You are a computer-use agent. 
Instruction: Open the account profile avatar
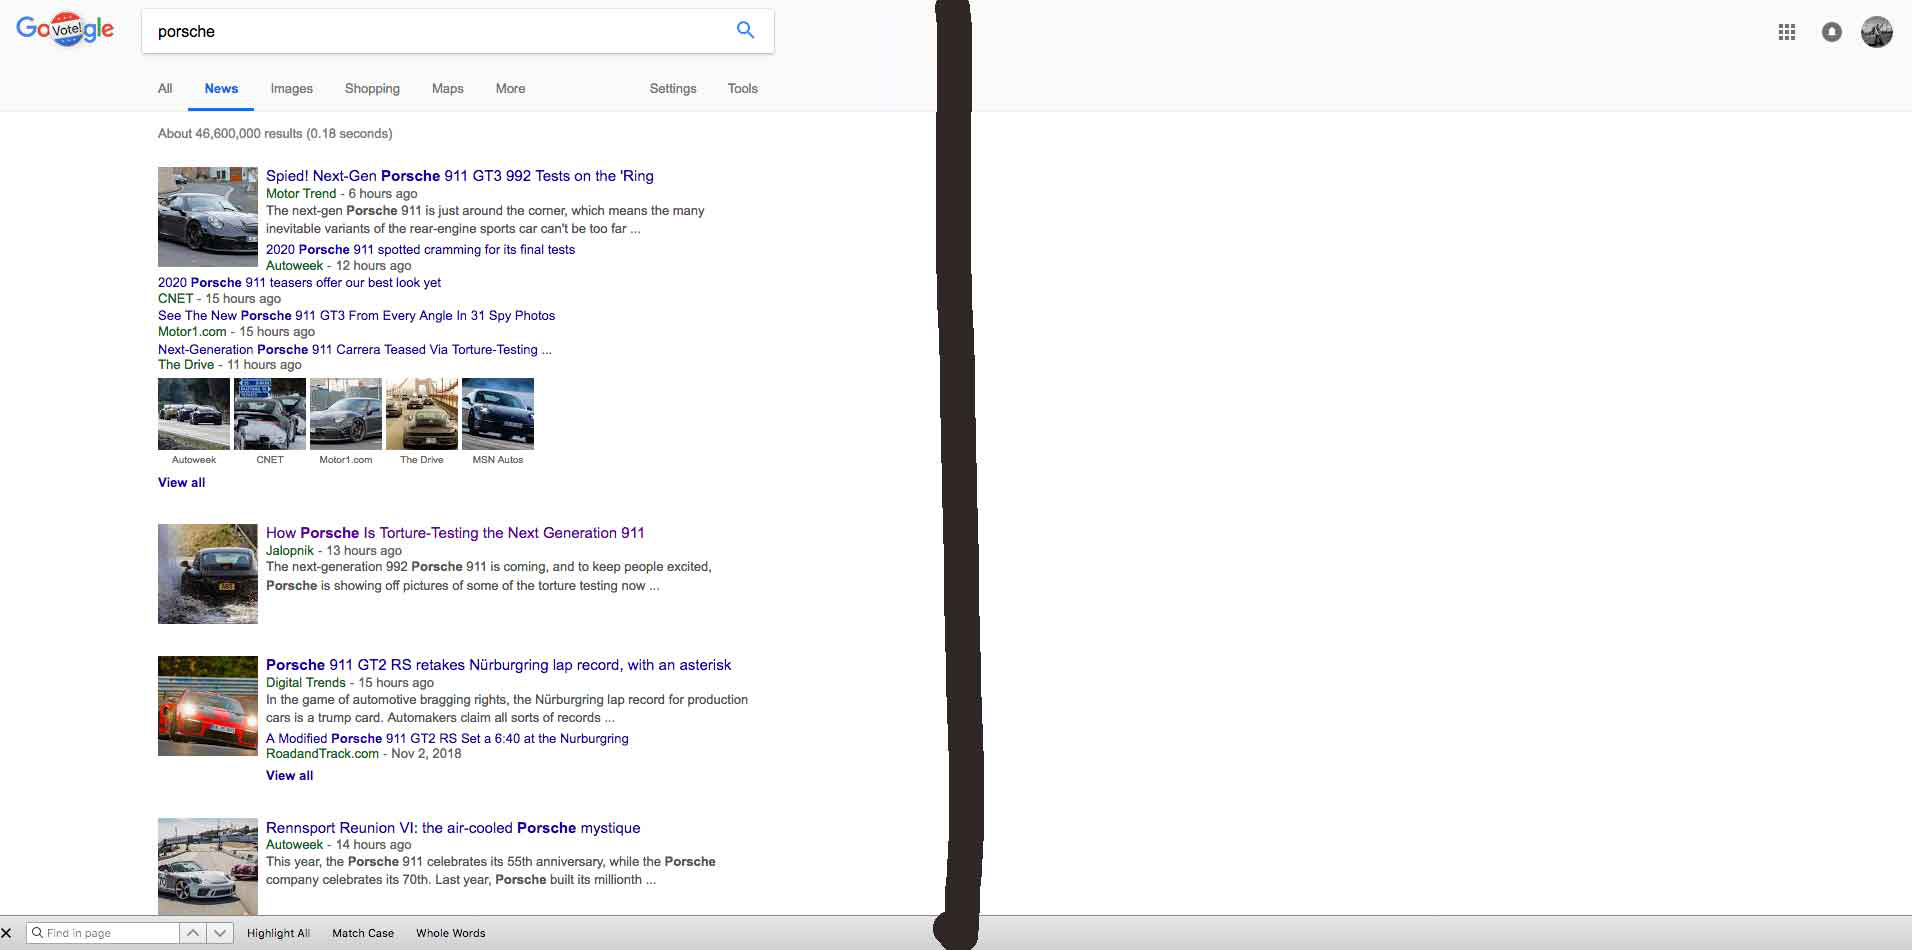(1877, 32)
